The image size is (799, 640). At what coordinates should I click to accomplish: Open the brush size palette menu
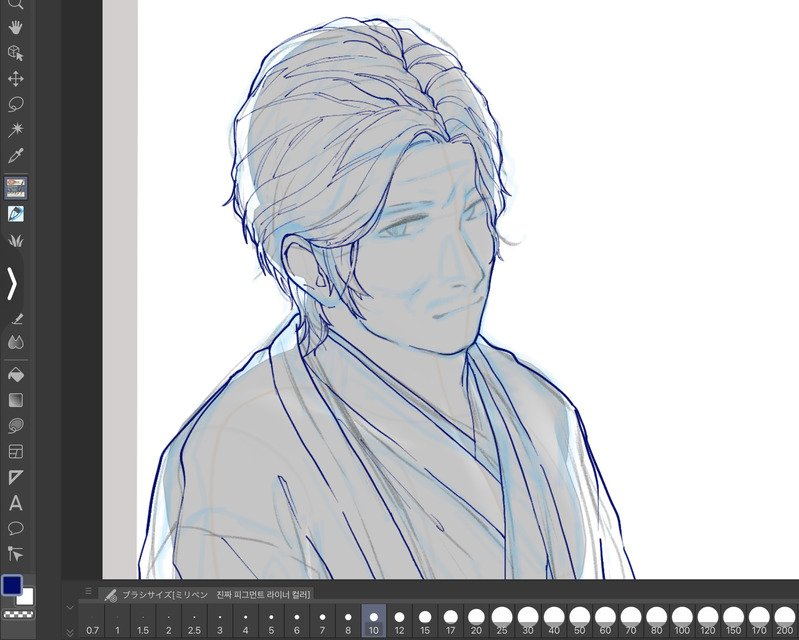coord(88,591)
